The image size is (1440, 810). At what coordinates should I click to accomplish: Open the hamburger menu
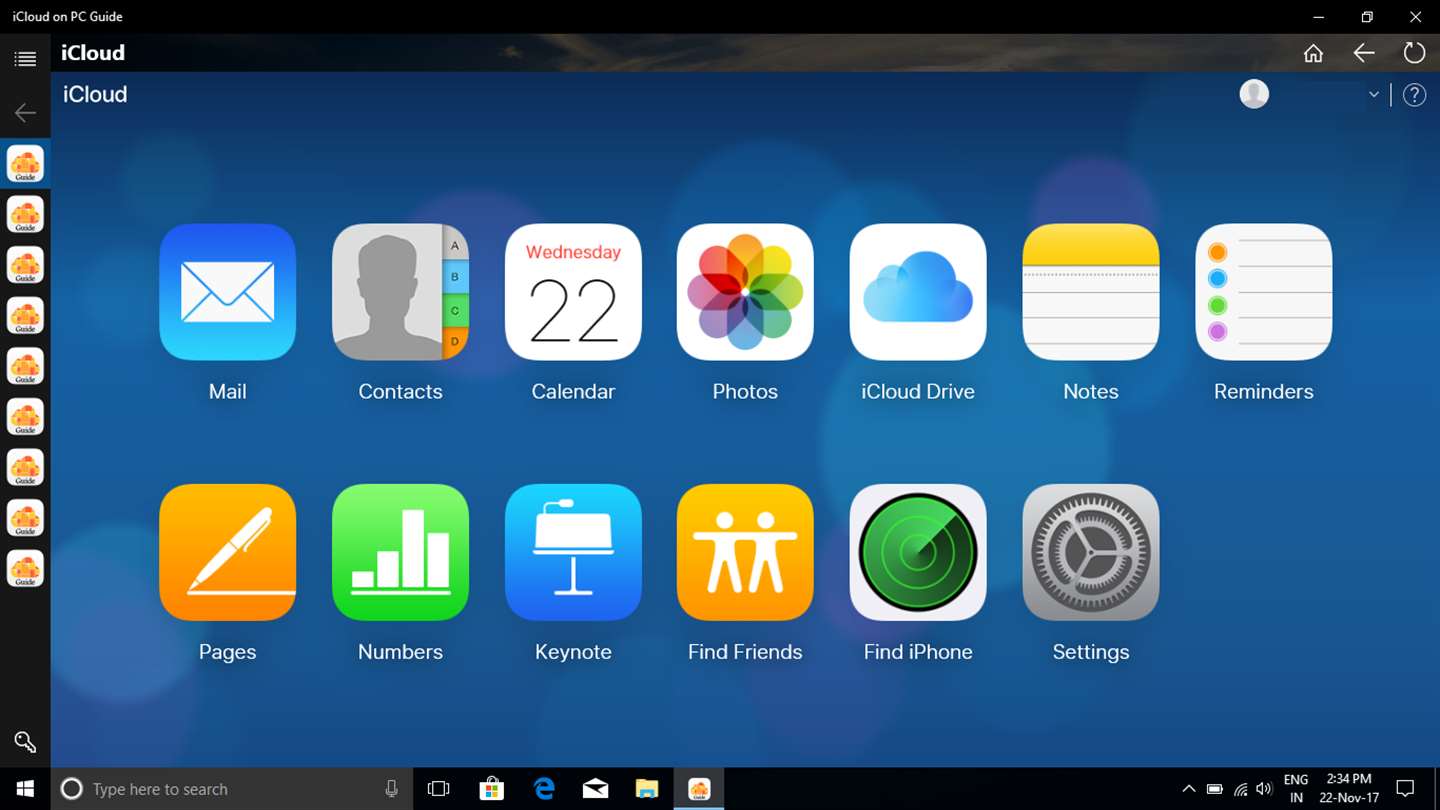tap(25, 59)
